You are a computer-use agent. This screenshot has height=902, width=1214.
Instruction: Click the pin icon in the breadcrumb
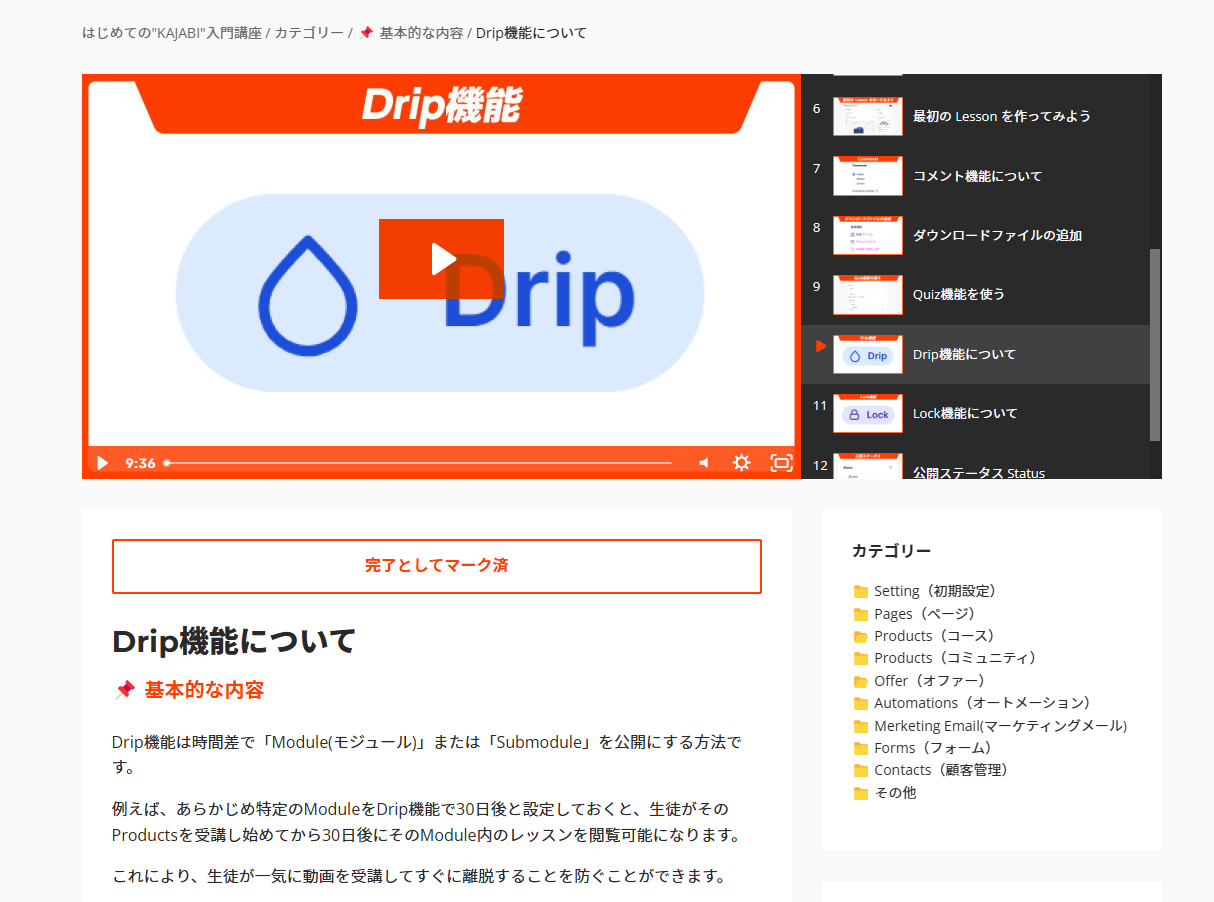(366, 33)
